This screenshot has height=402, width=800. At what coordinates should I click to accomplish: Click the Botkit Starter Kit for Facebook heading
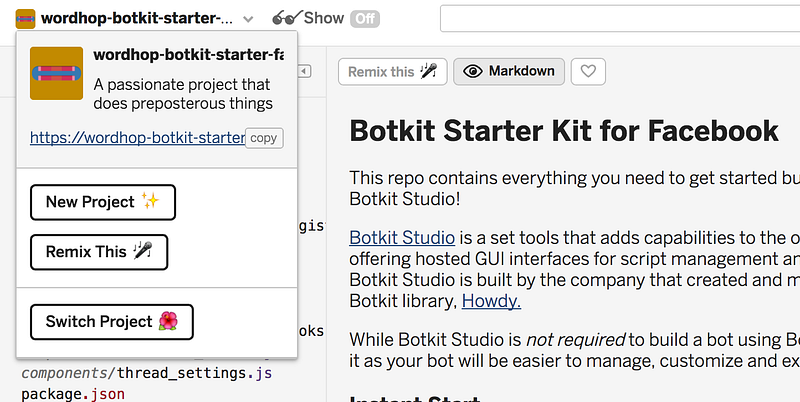click(x=564, y=131)
